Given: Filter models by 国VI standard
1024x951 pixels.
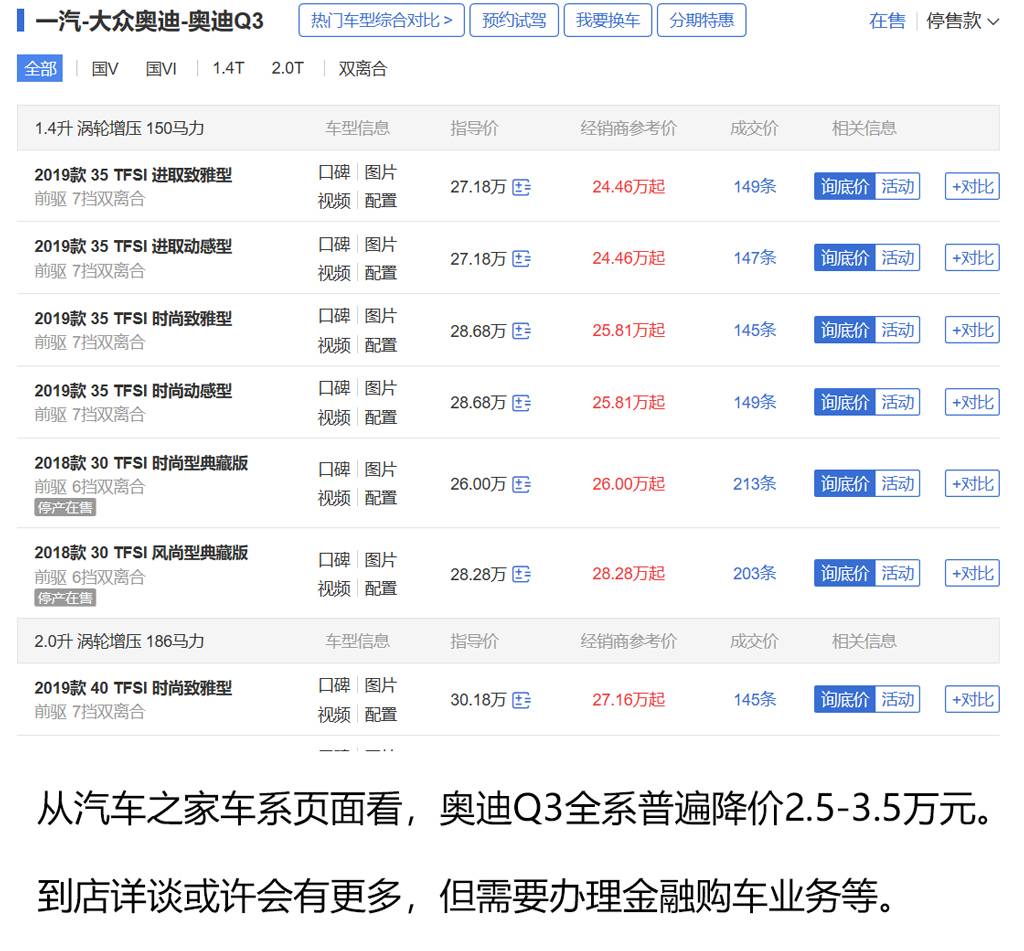Looking at the screenshot, I should [161, 69].
